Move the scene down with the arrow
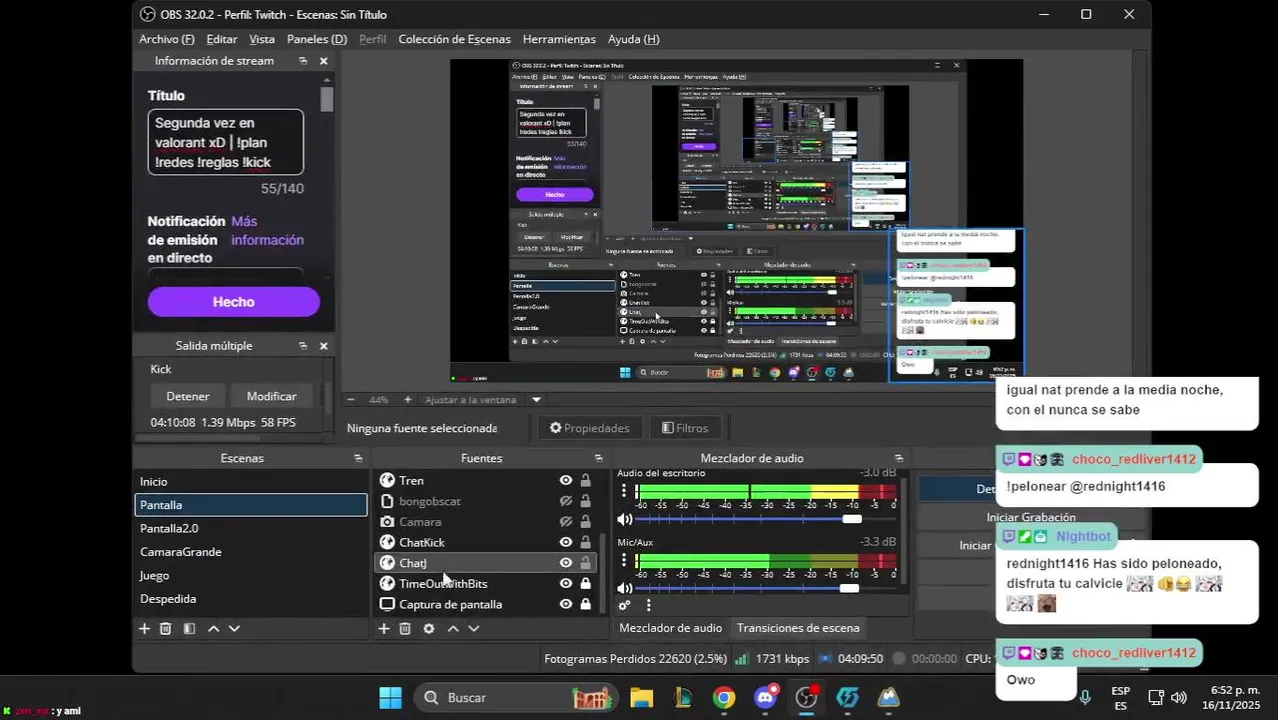The image size is (1278, 720). [234, 629]
